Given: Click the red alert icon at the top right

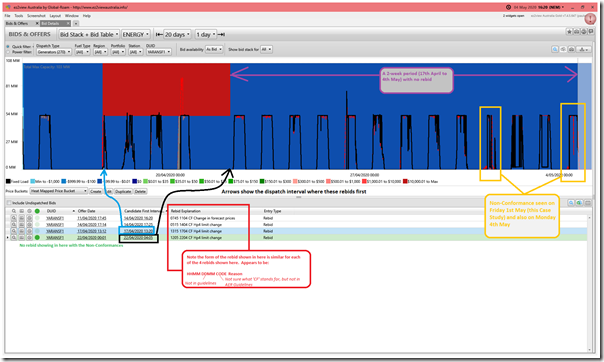Looking at the screenshot, I should [590, 19].
